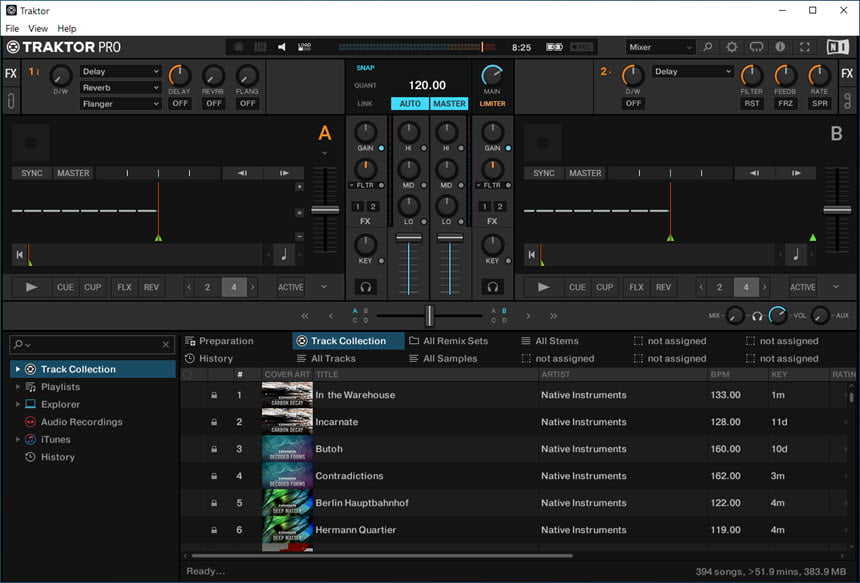Expand the iTunes tree node
The image size is (860, 583).
(x=18, y=439)
